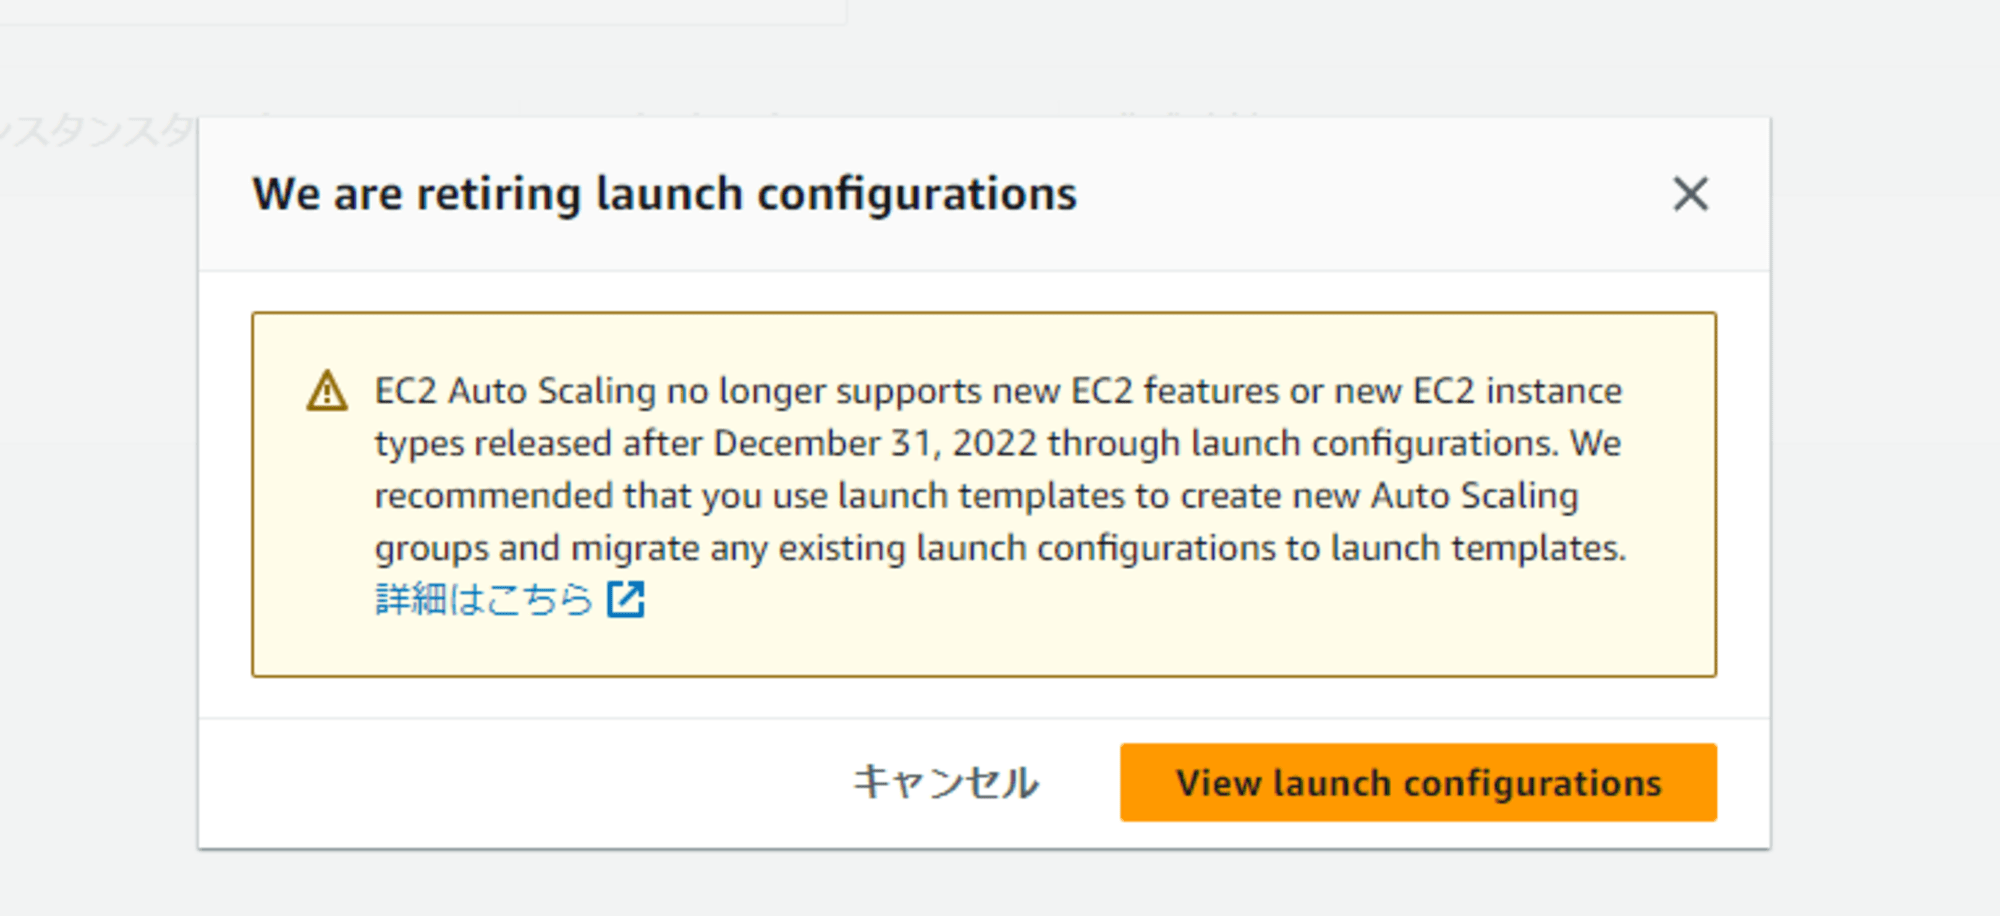This screenshot has width=2000, height=916.
Task: Open the external link icon beside 詳細はこちら
Action: [x=626, y=600]
